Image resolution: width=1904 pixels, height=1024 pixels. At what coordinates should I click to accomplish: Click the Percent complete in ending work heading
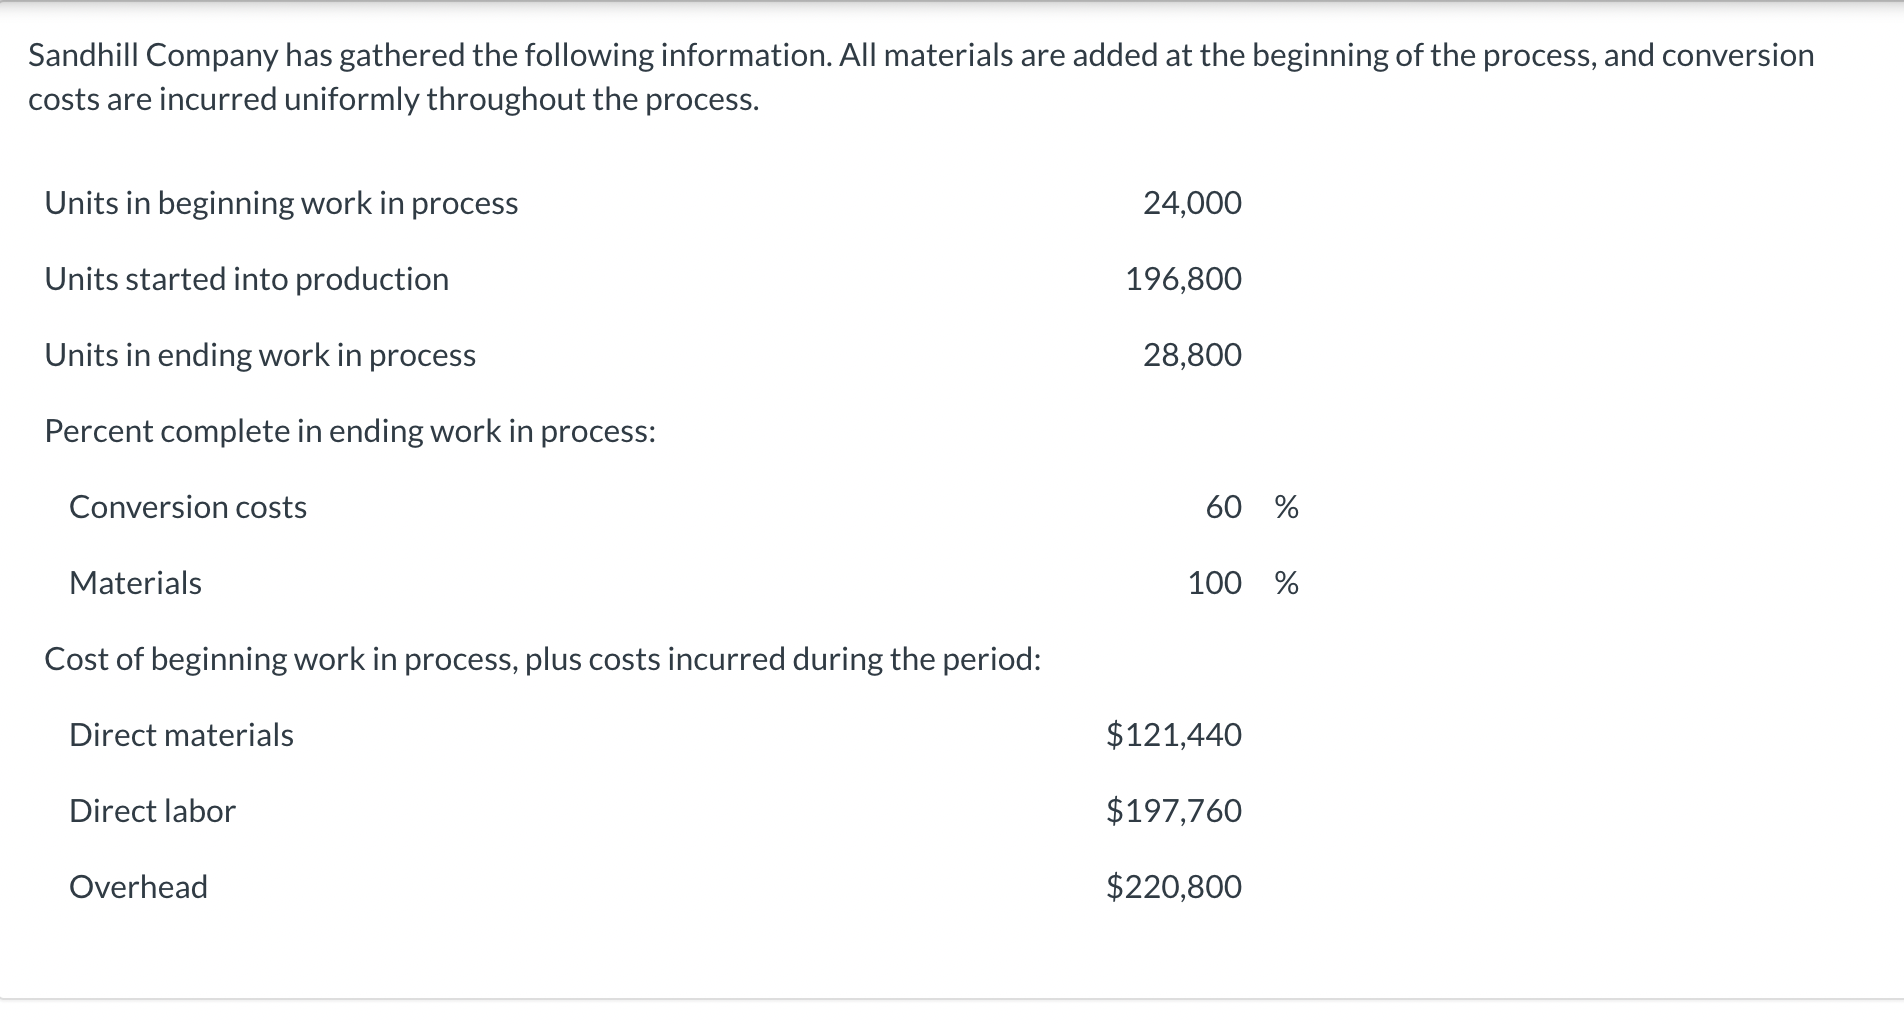tap(350, 431)
